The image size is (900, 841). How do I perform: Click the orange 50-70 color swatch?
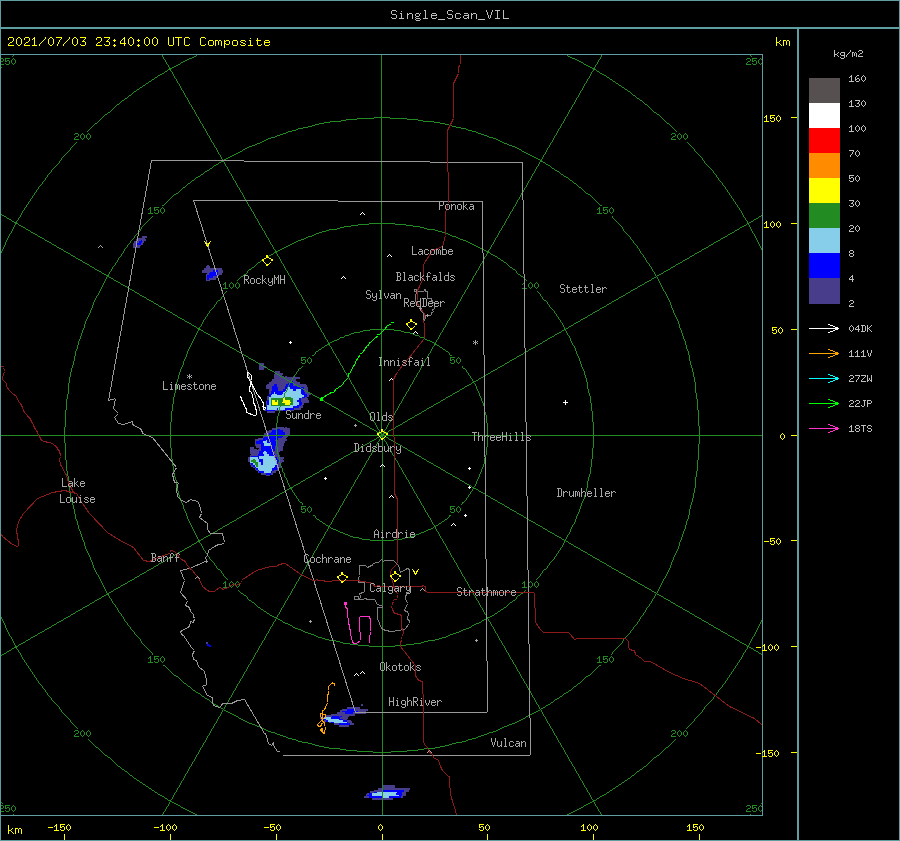tap(824, 165)
